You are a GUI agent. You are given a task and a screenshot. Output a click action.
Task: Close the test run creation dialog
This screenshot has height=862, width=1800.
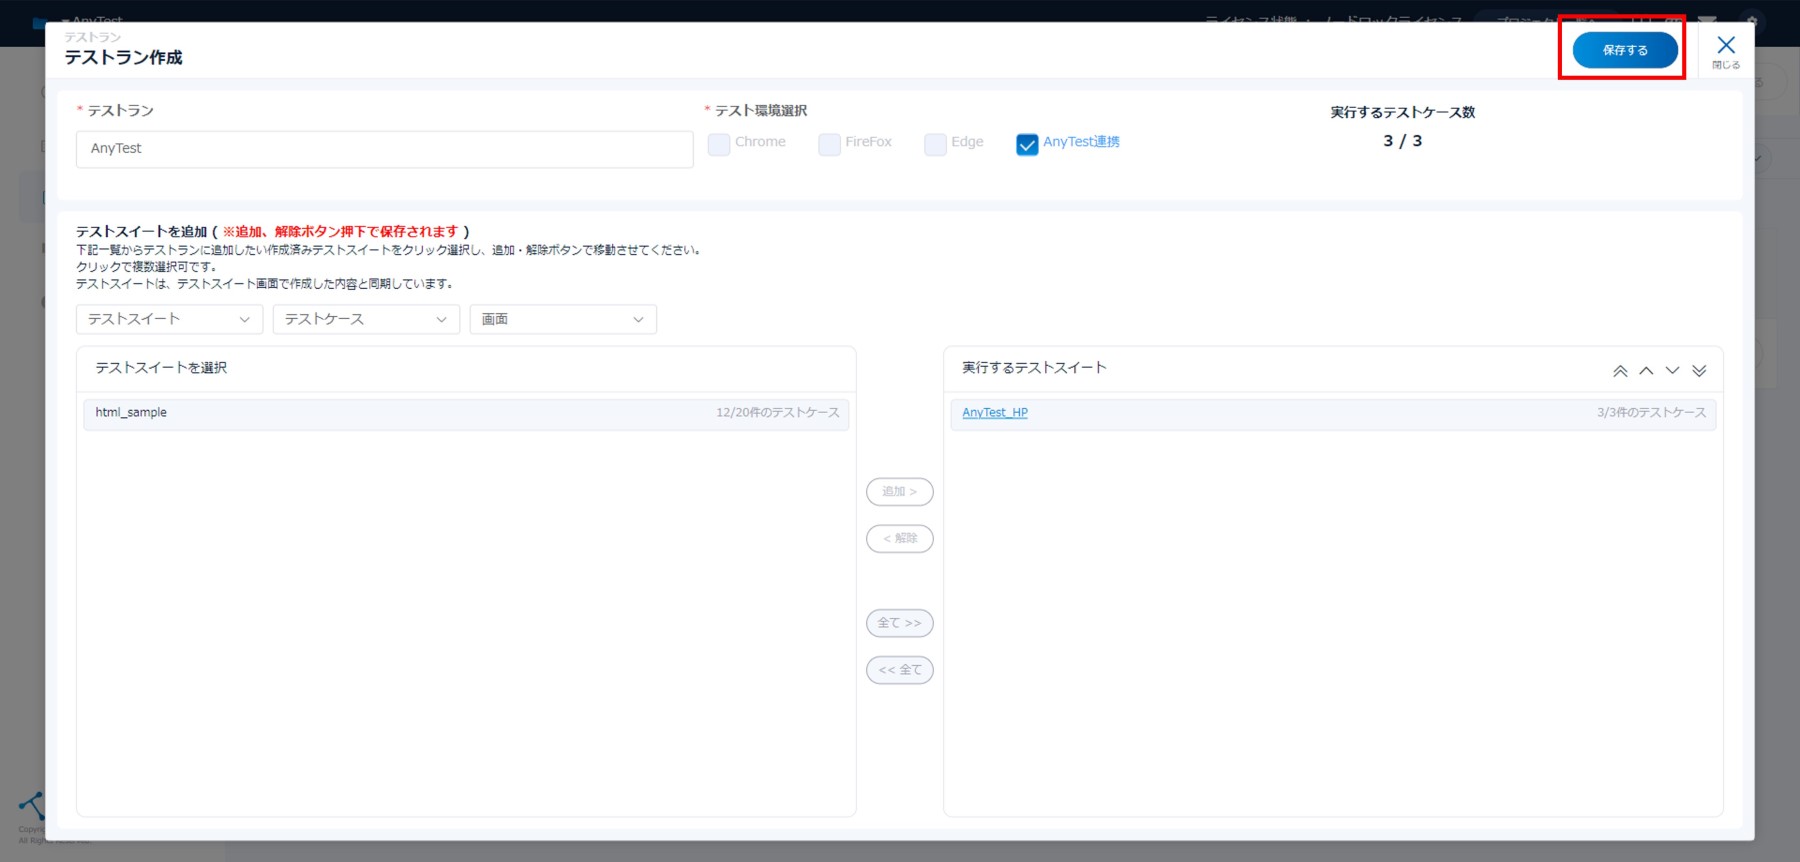coord(1726,49)
